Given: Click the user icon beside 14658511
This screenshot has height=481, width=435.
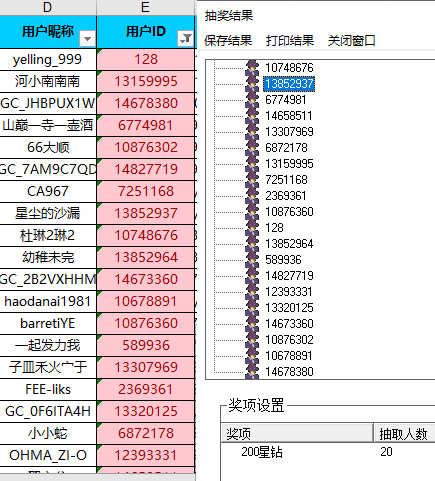Looking at the screenshot, I should tap(252, 116).
